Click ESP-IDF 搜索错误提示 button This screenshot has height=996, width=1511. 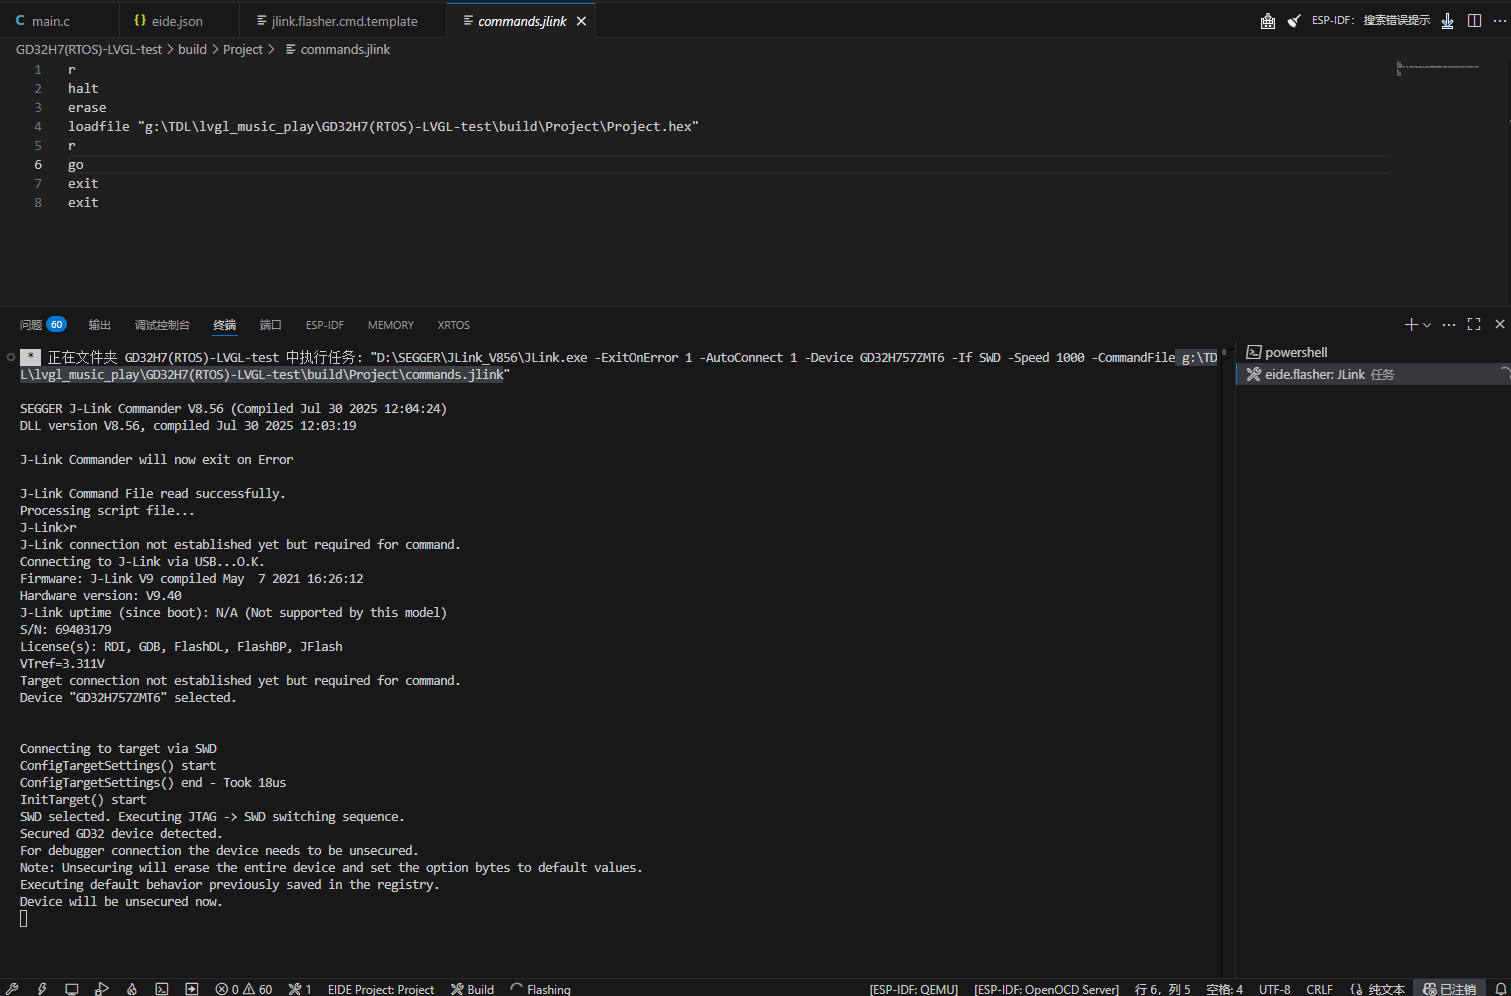point(1371,20)
